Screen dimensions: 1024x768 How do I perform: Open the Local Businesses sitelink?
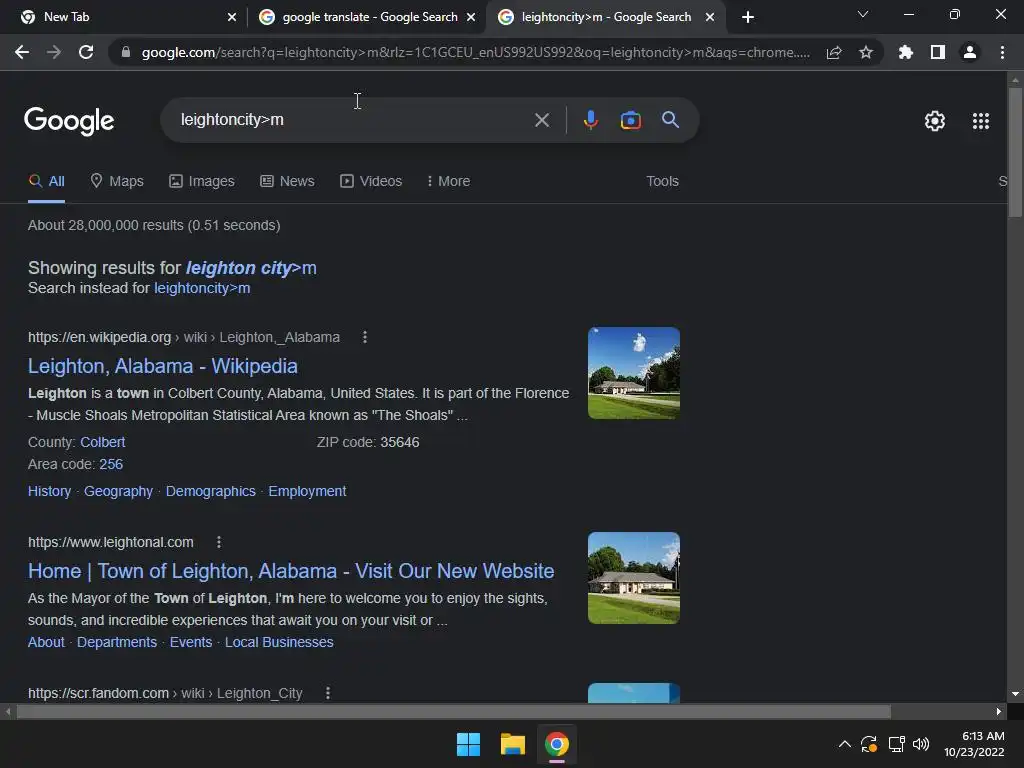point(279,642)
